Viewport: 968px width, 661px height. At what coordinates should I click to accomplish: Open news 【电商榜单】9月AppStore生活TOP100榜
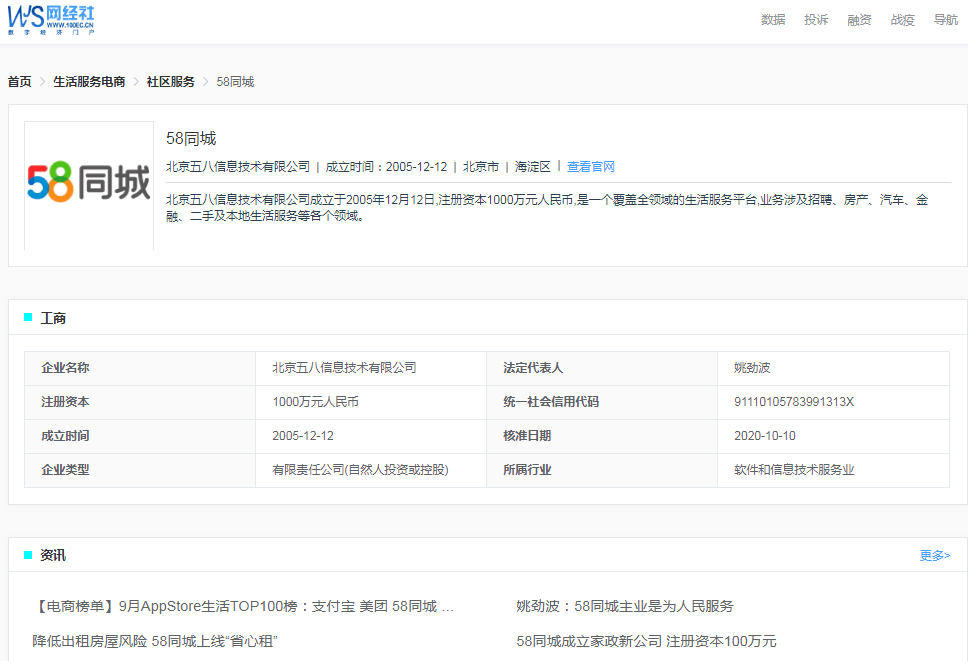[x=243, y=606]
